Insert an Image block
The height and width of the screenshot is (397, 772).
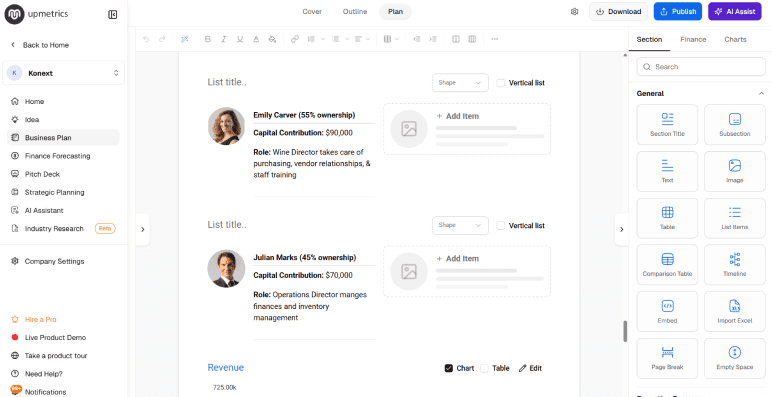735,171
